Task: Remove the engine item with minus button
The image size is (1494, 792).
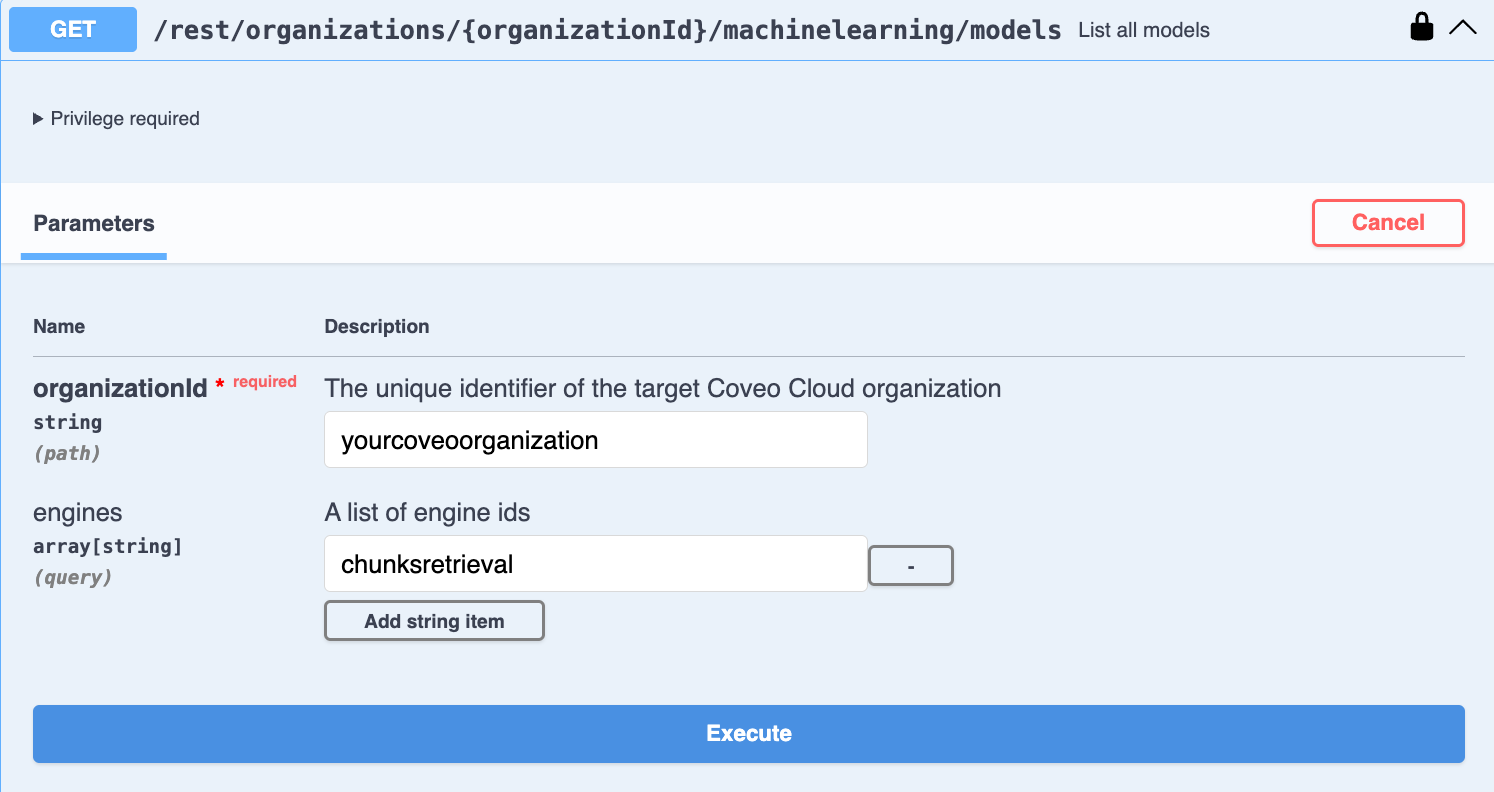Action: tap(910, 565)
